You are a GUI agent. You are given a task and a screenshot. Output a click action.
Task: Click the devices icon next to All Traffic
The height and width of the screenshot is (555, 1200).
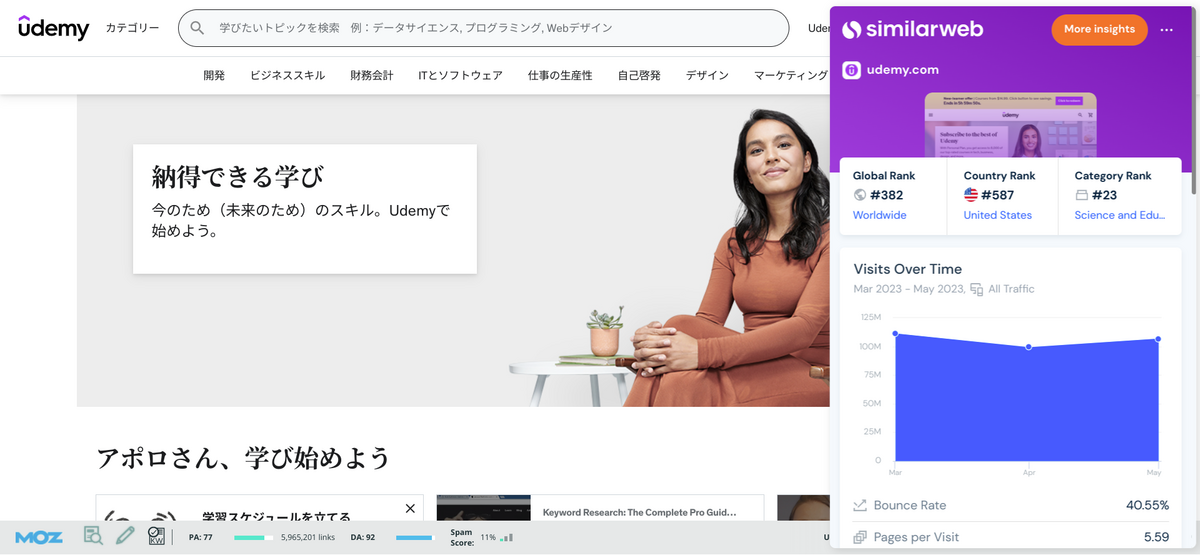coord(976,289)
